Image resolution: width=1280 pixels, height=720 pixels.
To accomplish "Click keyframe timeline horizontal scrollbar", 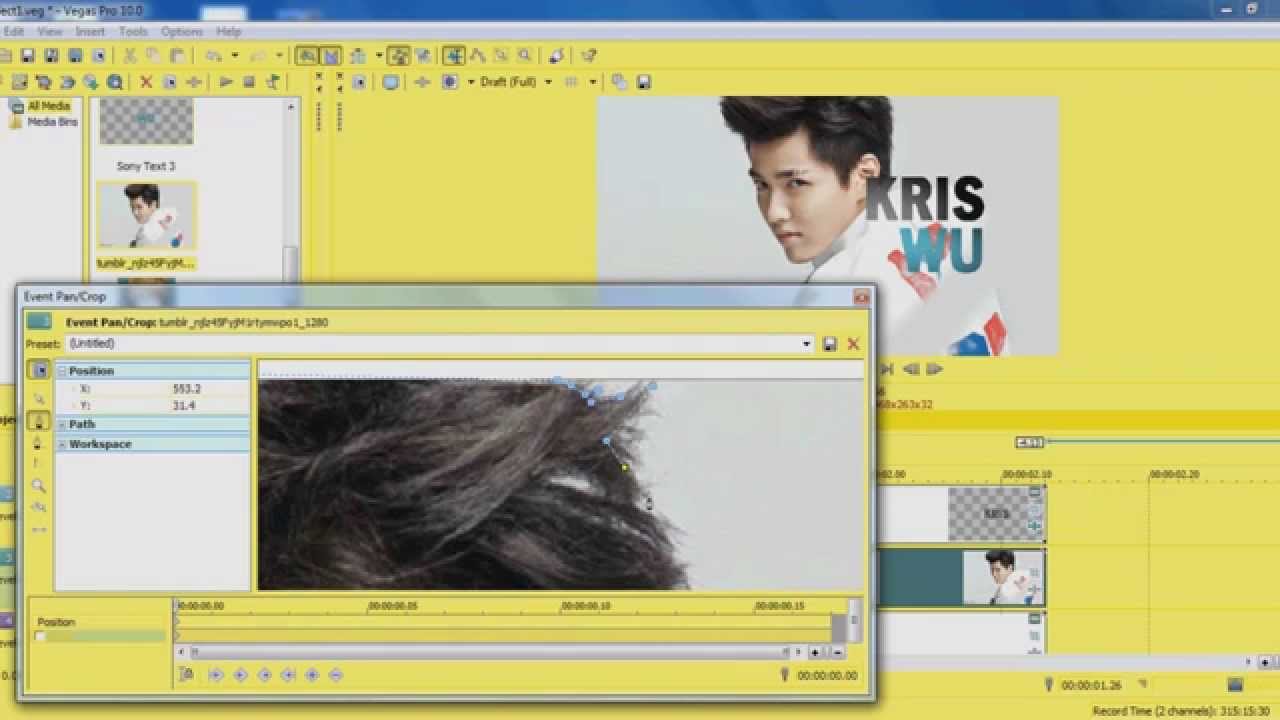I will [490, 652].
